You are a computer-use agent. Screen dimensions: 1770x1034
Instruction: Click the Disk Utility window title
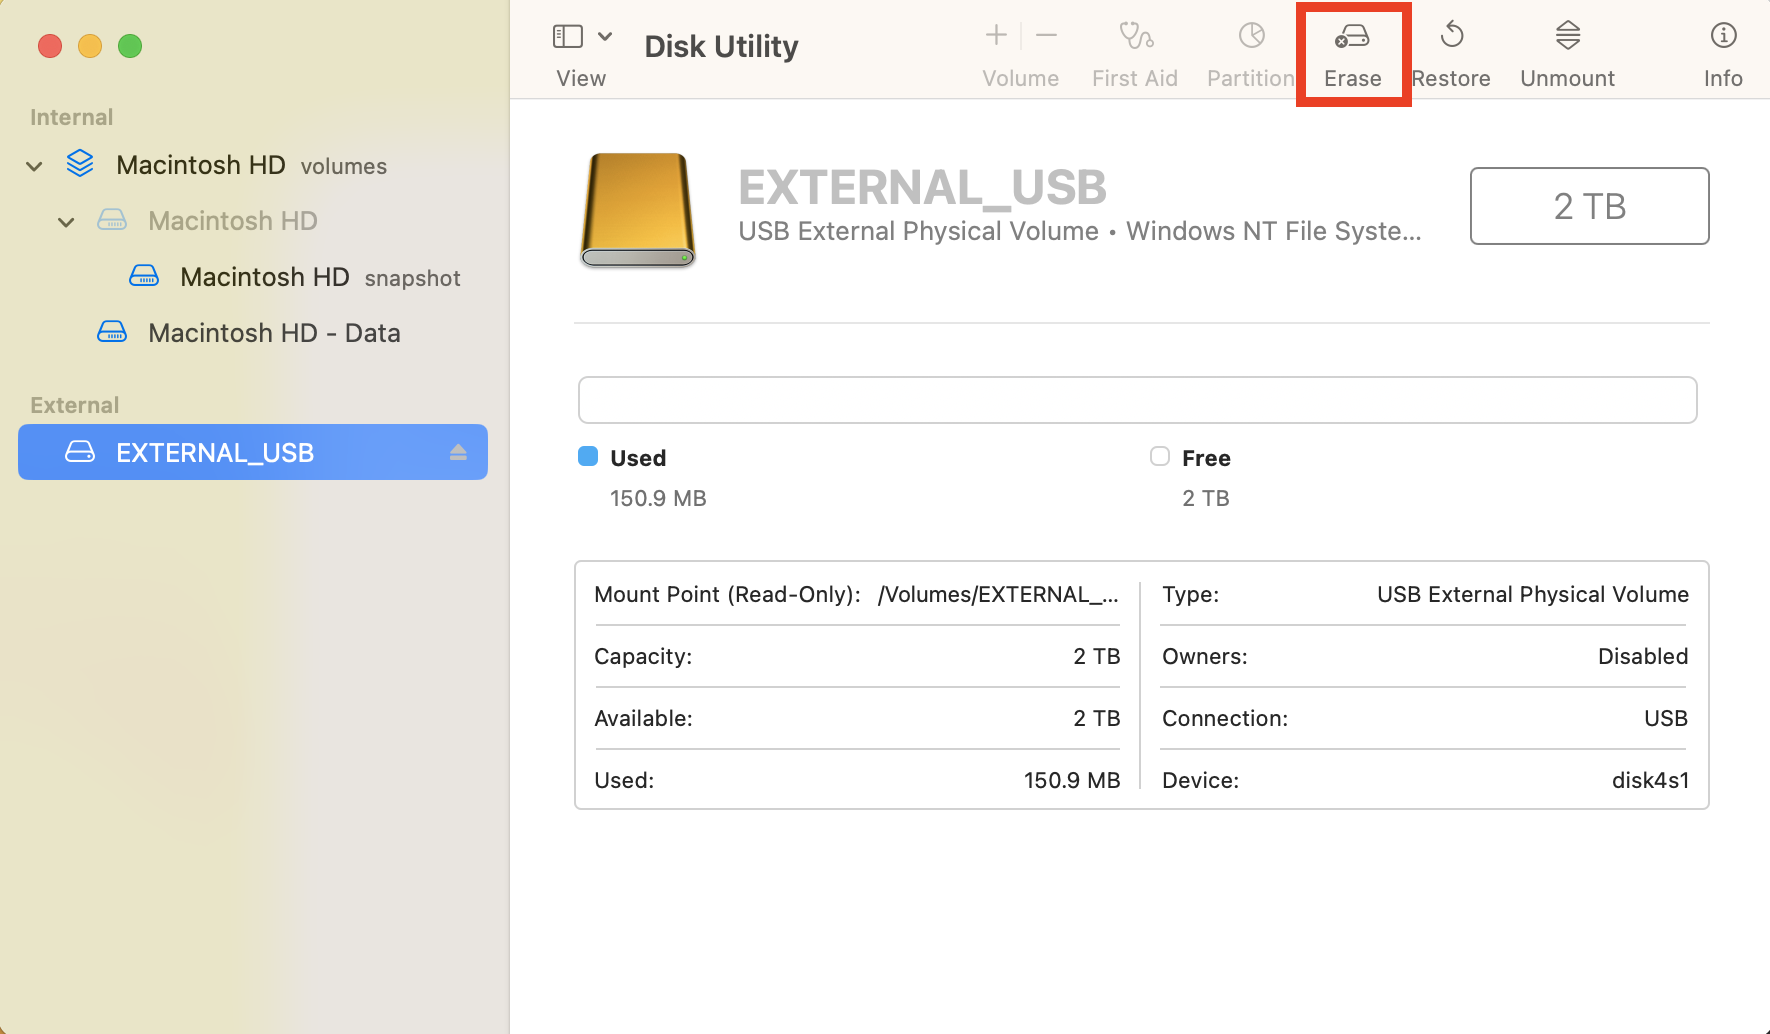point(721,46)
